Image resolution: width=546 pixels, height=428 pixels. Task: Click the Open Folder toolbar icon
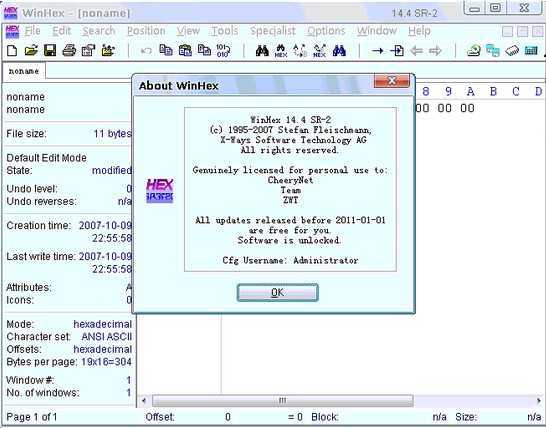tap(108, 50)
